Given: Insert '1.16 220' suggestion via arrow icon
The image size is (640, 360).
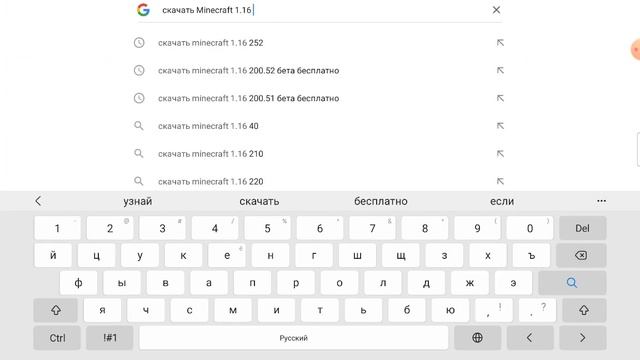Looking at the screenshot, I should tap(500, 181).
